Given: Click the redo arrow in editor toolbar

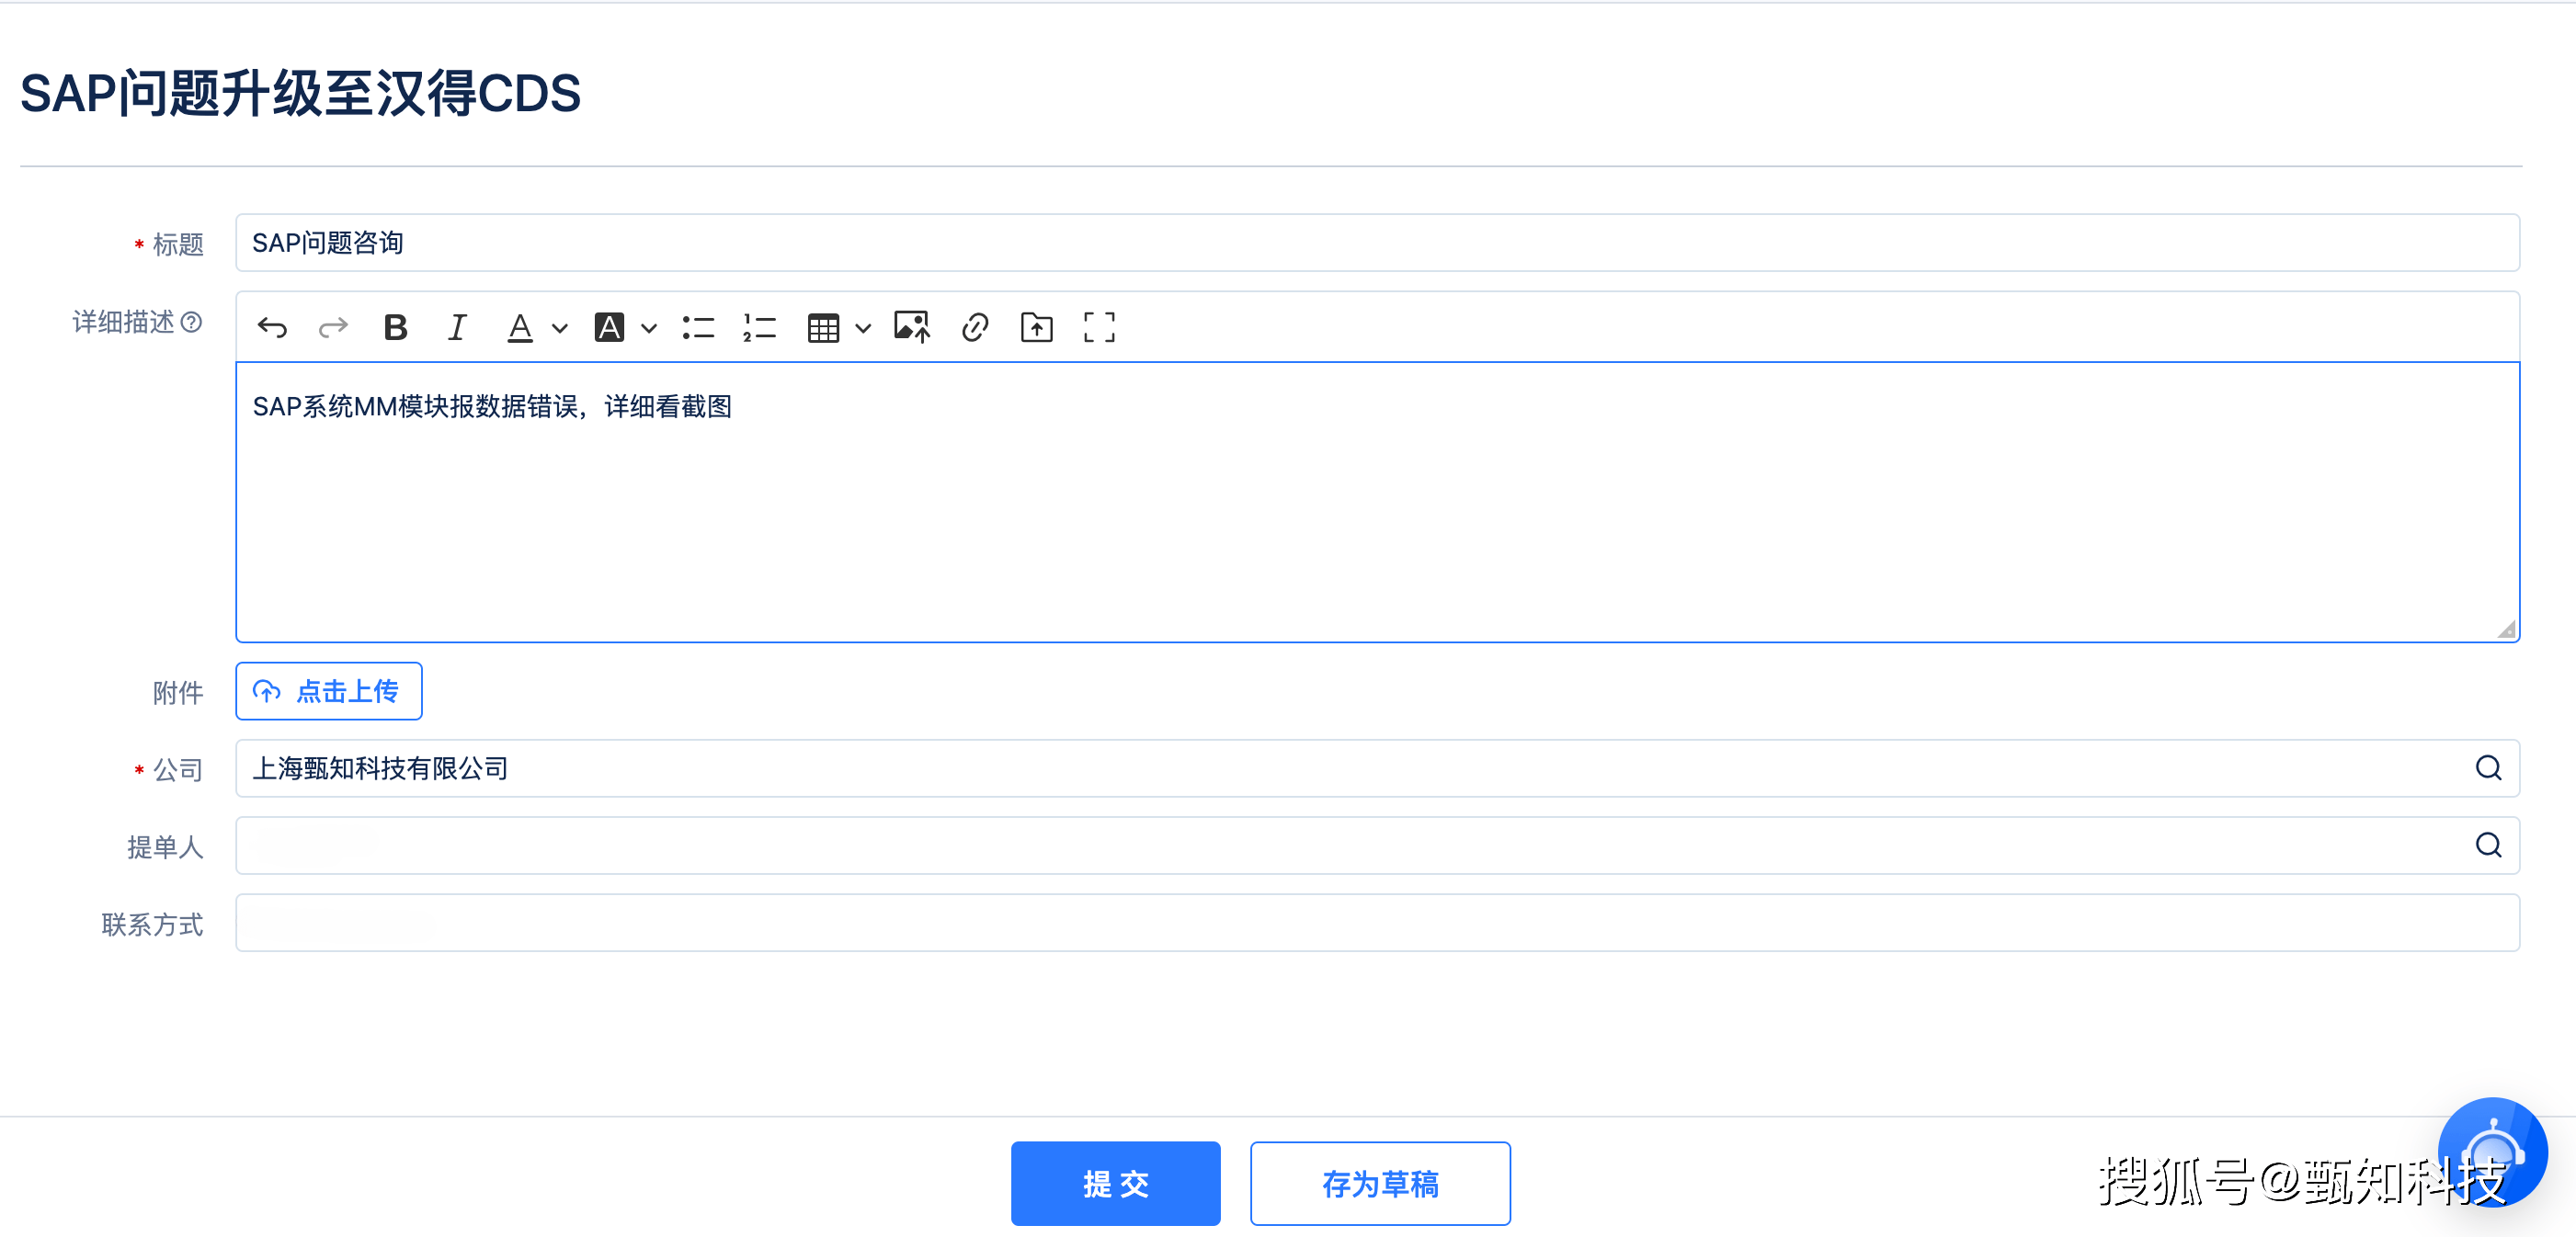Looking at the screenshot, I should pyautogui.click(x=333, y=328).
